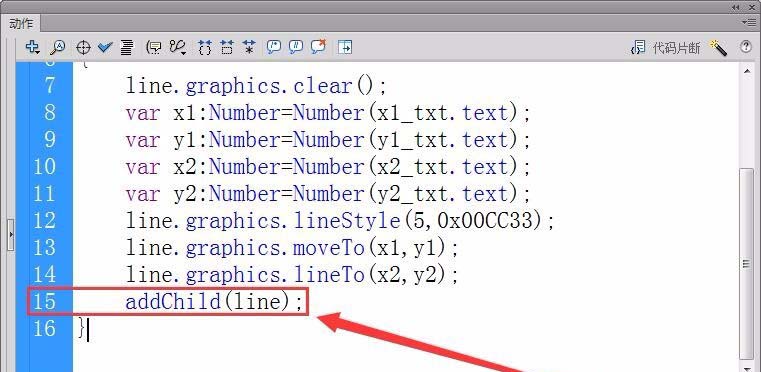Open the 代码片断 code snippets button
Viewport: 761px width, 372px height.
[666, 48]
